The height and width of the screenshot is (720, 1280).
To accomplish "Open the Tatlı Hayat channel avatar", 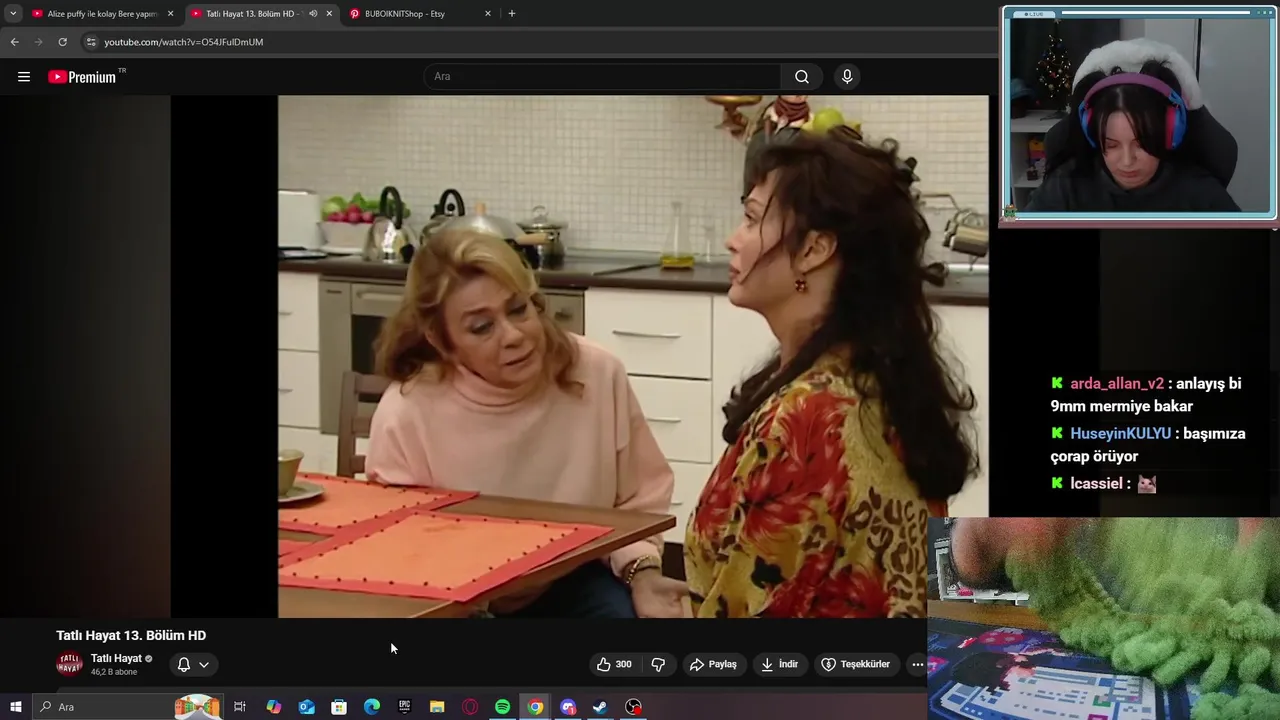I will tap(69, 664).
